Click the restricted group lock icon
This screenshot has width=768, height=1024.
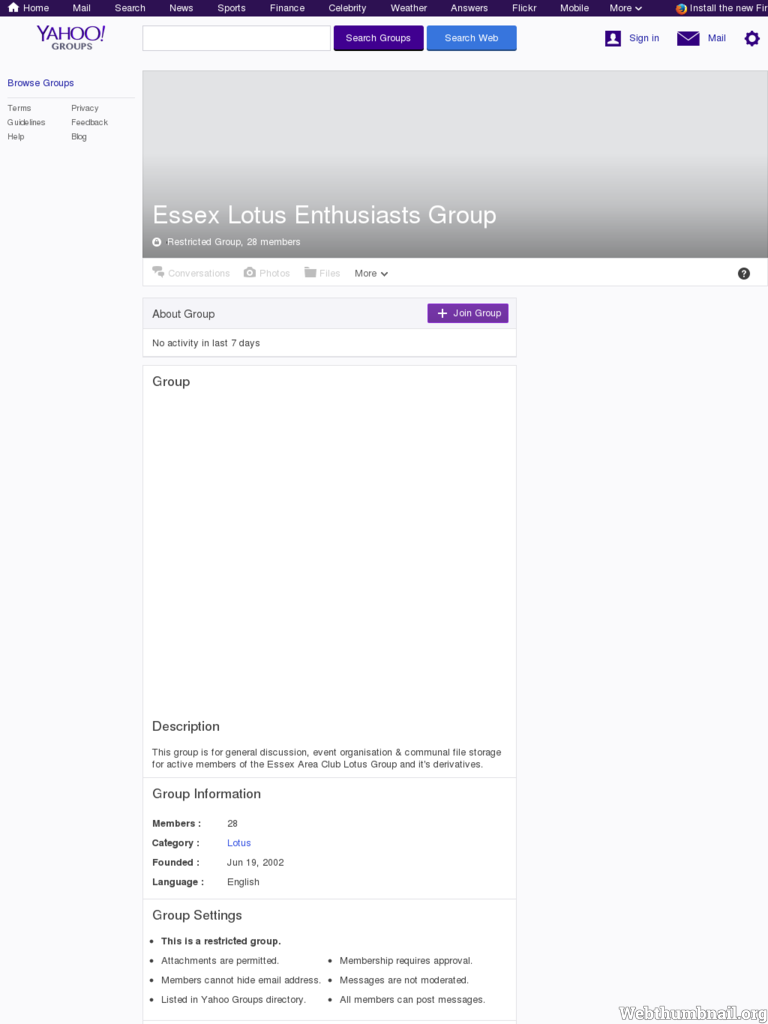157,242
